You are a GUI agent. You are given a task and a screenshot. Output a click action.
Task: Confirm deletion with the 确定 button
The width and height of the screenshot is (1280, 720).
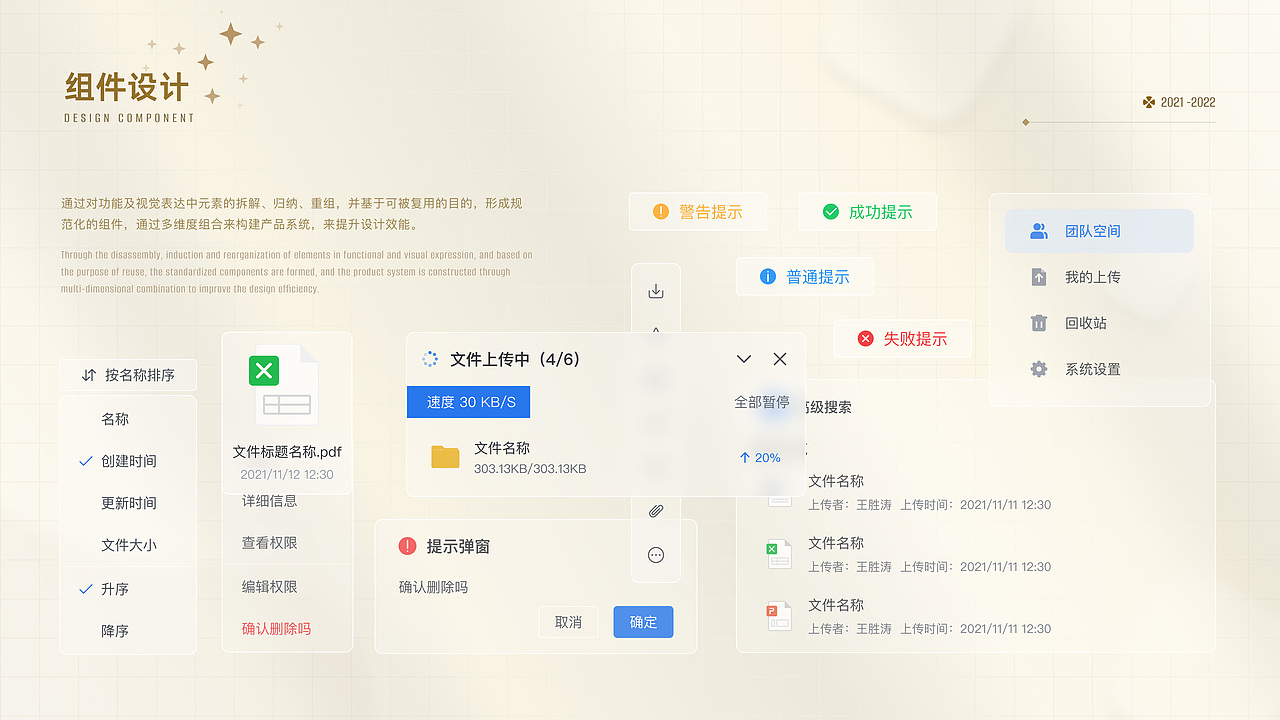click(643, 621)
